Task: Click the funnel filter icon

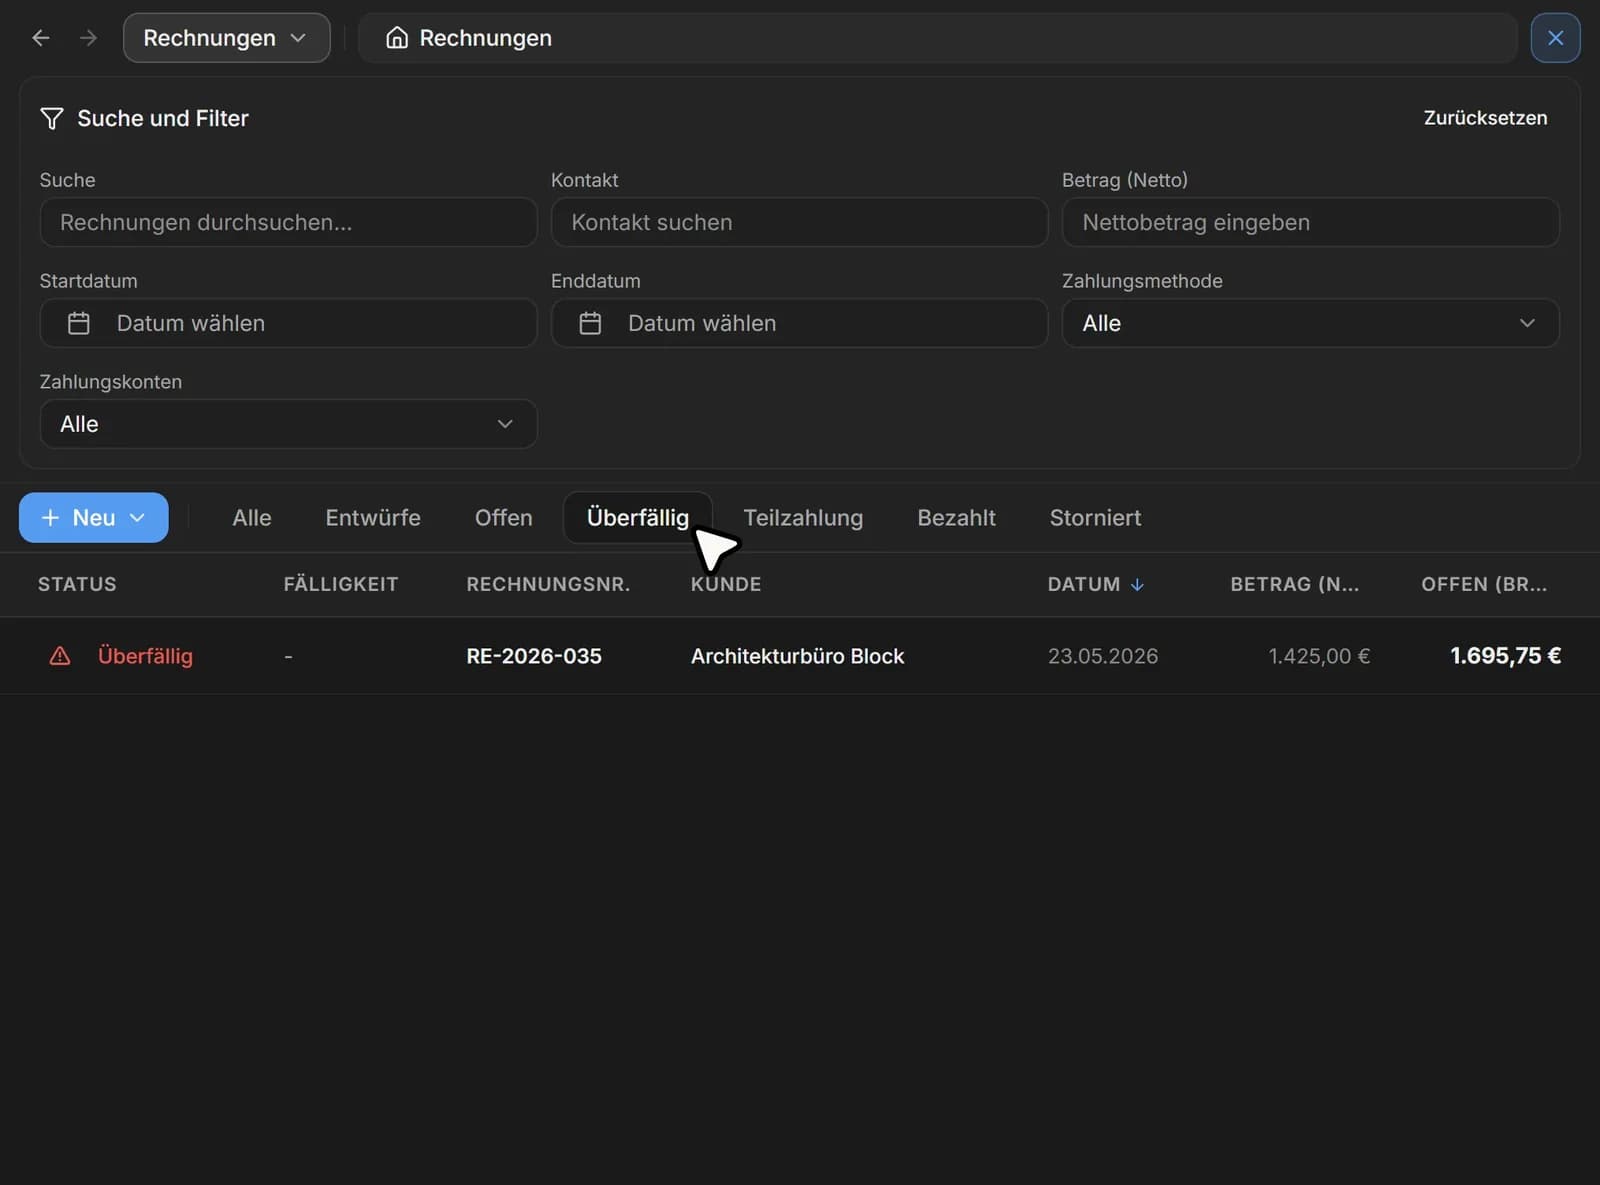Action: point(52,118)
